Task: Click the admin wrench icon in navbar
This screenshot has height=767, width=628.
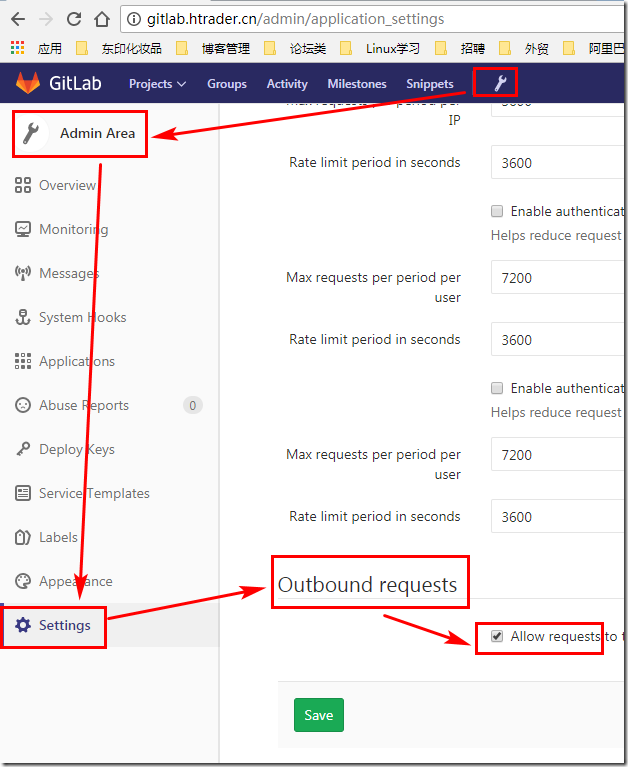Action: (495, 83)
